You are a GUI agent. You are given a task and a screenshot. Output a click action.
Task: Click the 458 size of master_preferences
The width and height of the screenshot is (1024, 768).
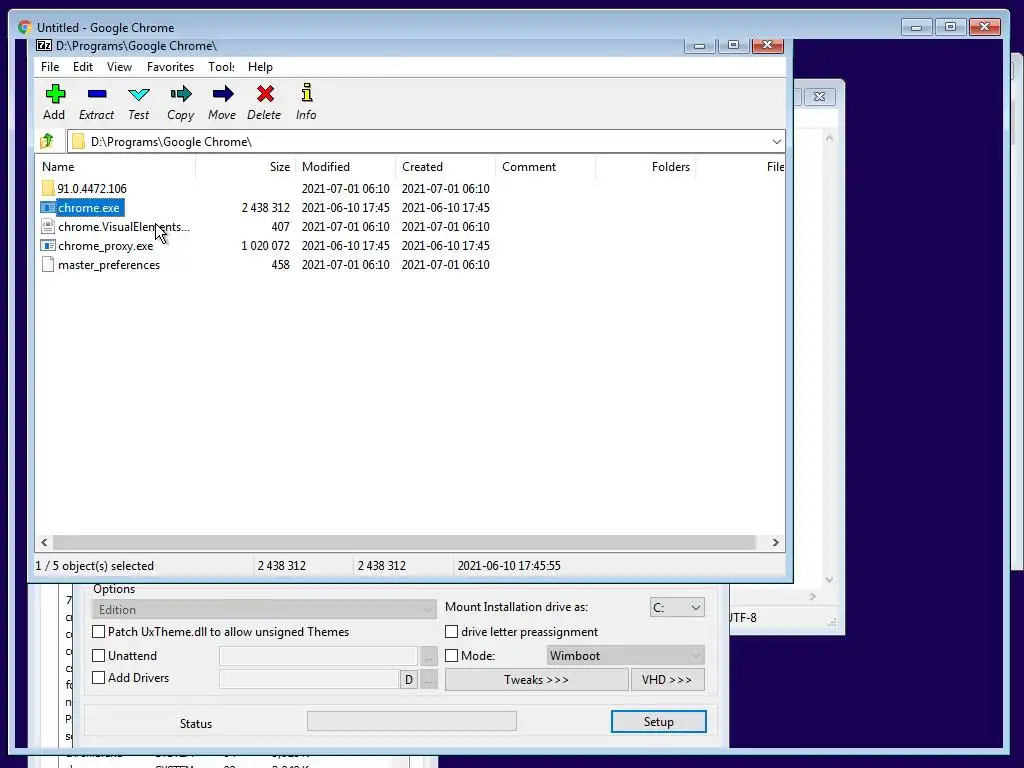[281, 264]
